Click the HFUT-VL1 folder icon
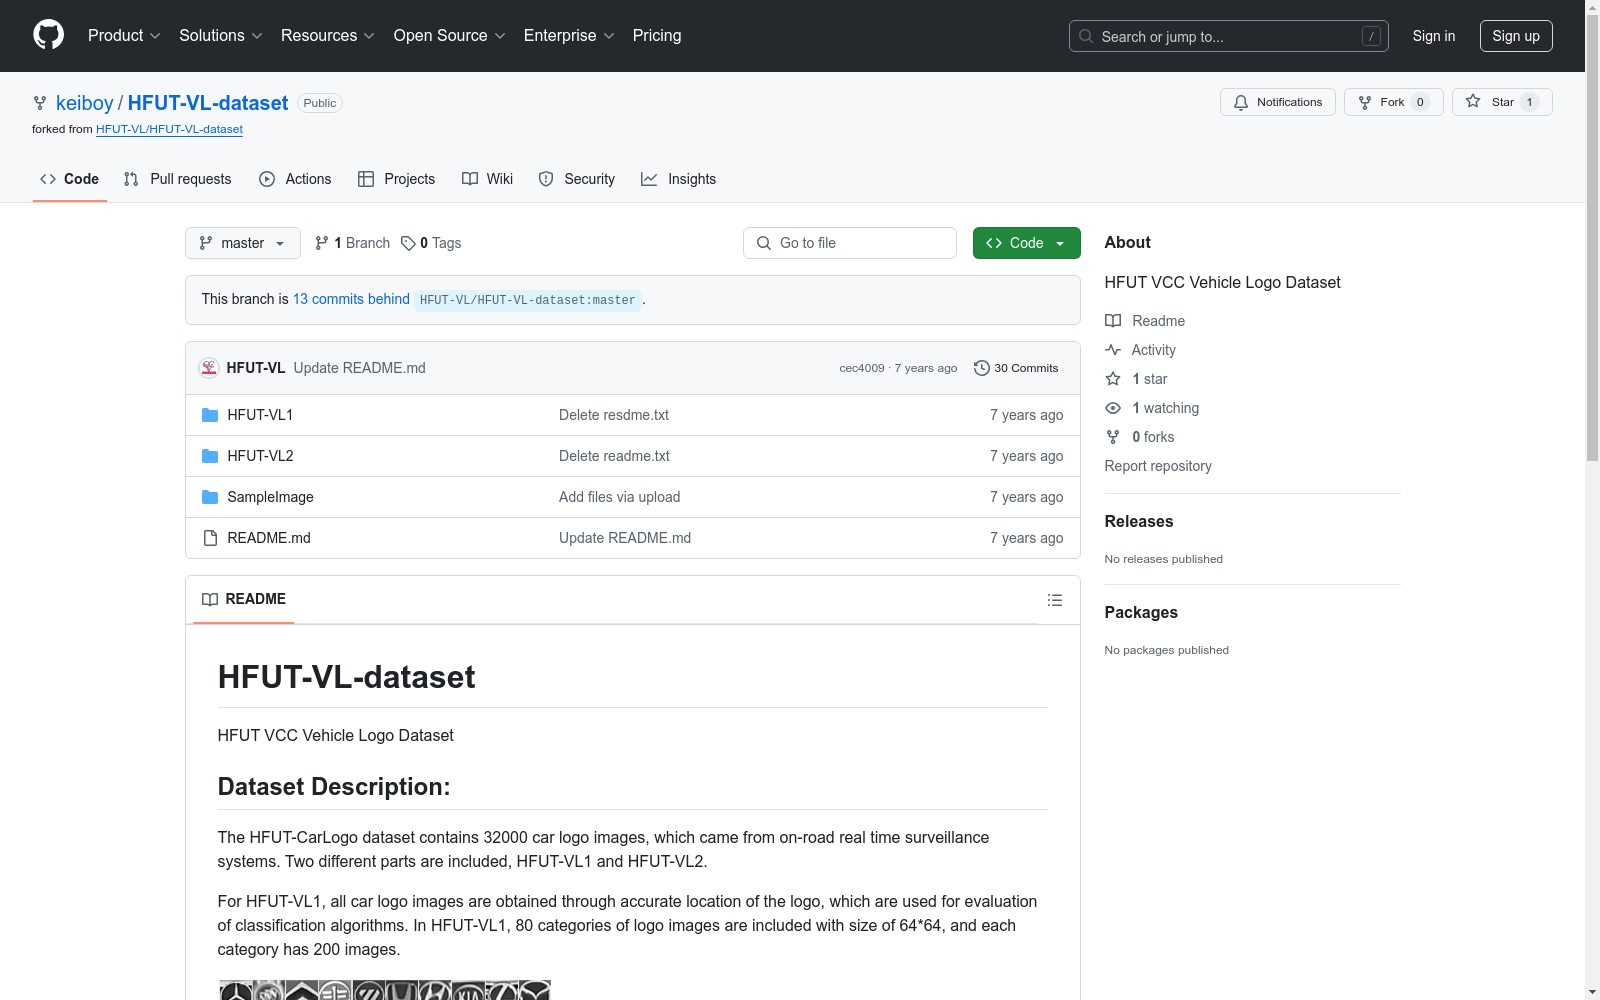 (x=210, y=415)
